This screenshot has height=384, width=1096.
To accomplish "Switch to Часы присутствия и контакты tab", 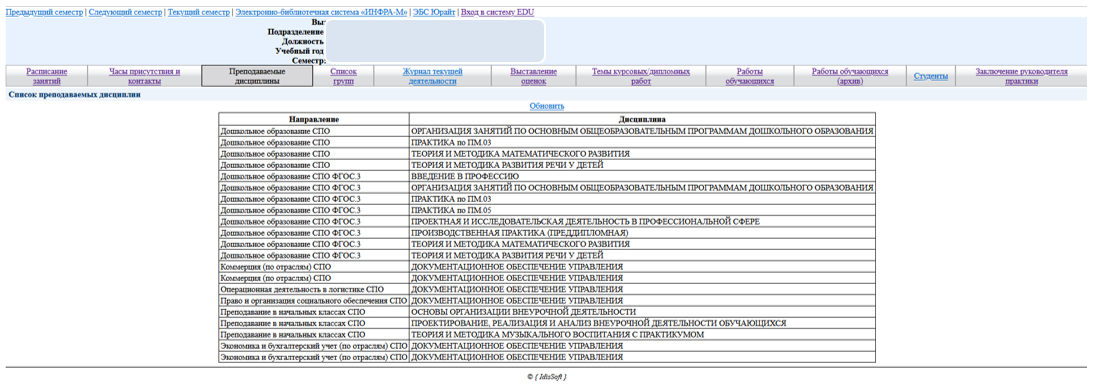I will (145, 76).
